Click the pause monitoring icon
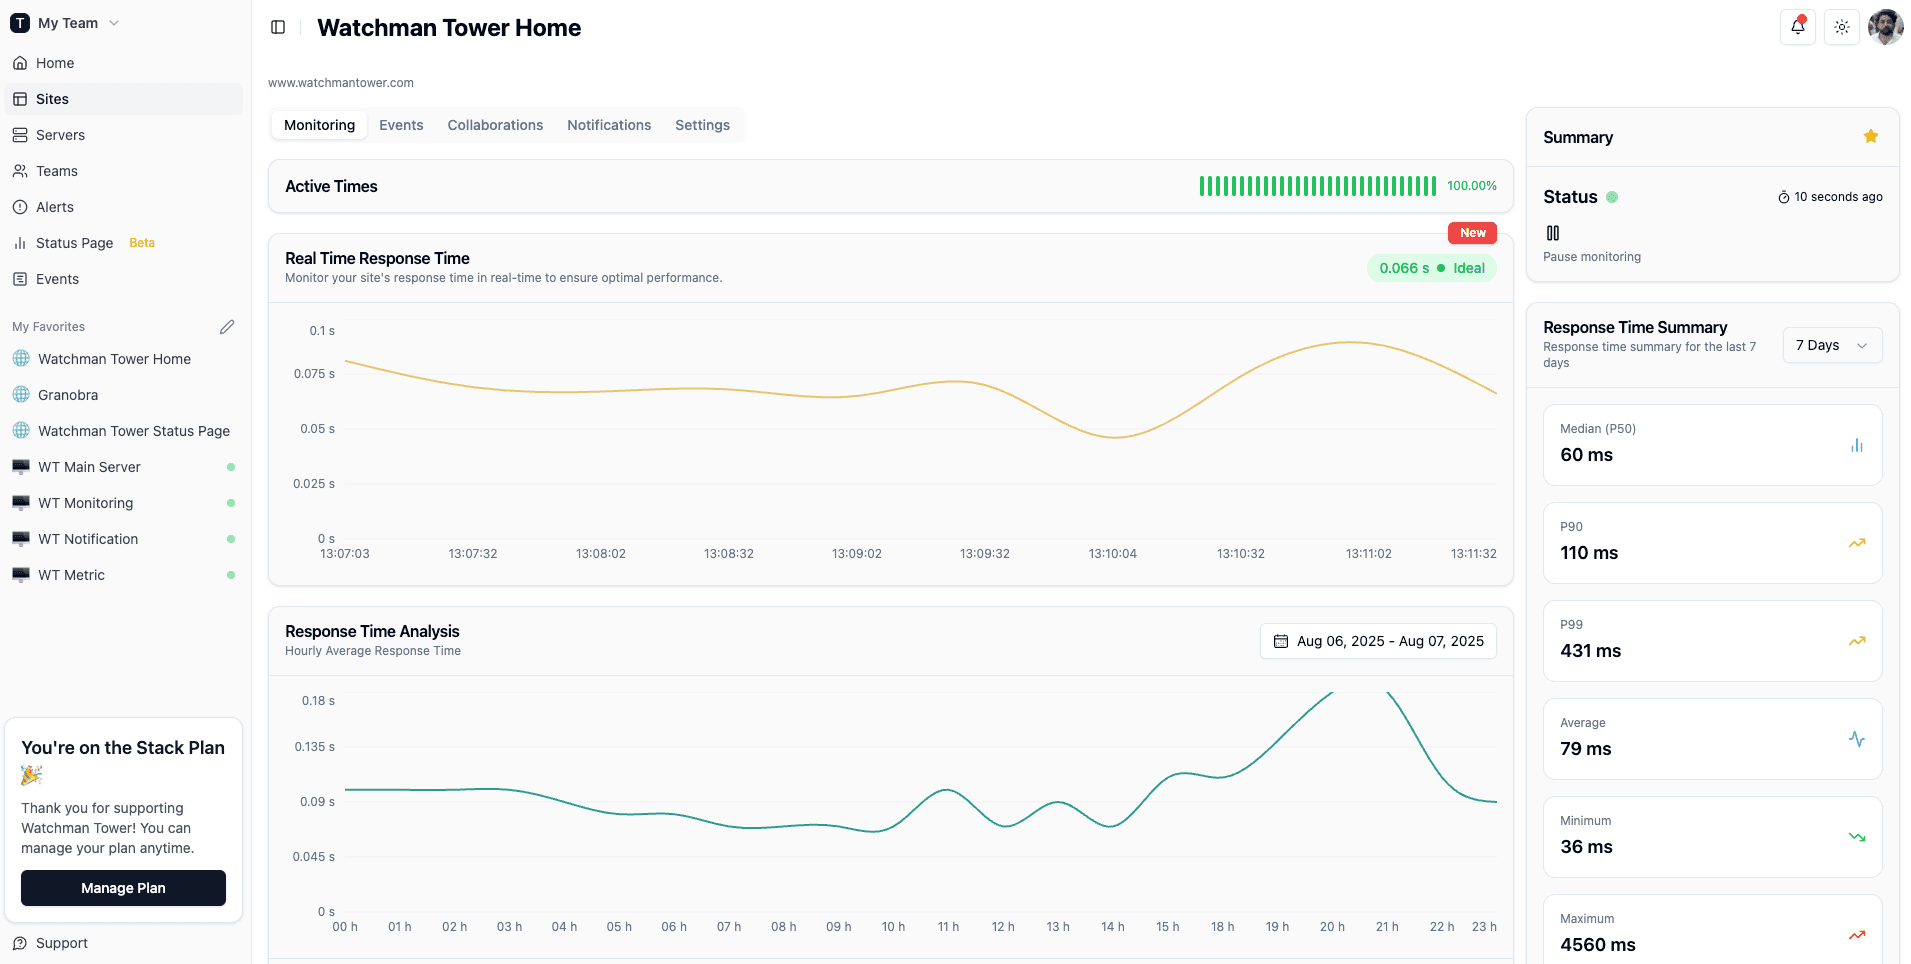The height and width of the screenshot is (964, 1911). point(1552,233)
